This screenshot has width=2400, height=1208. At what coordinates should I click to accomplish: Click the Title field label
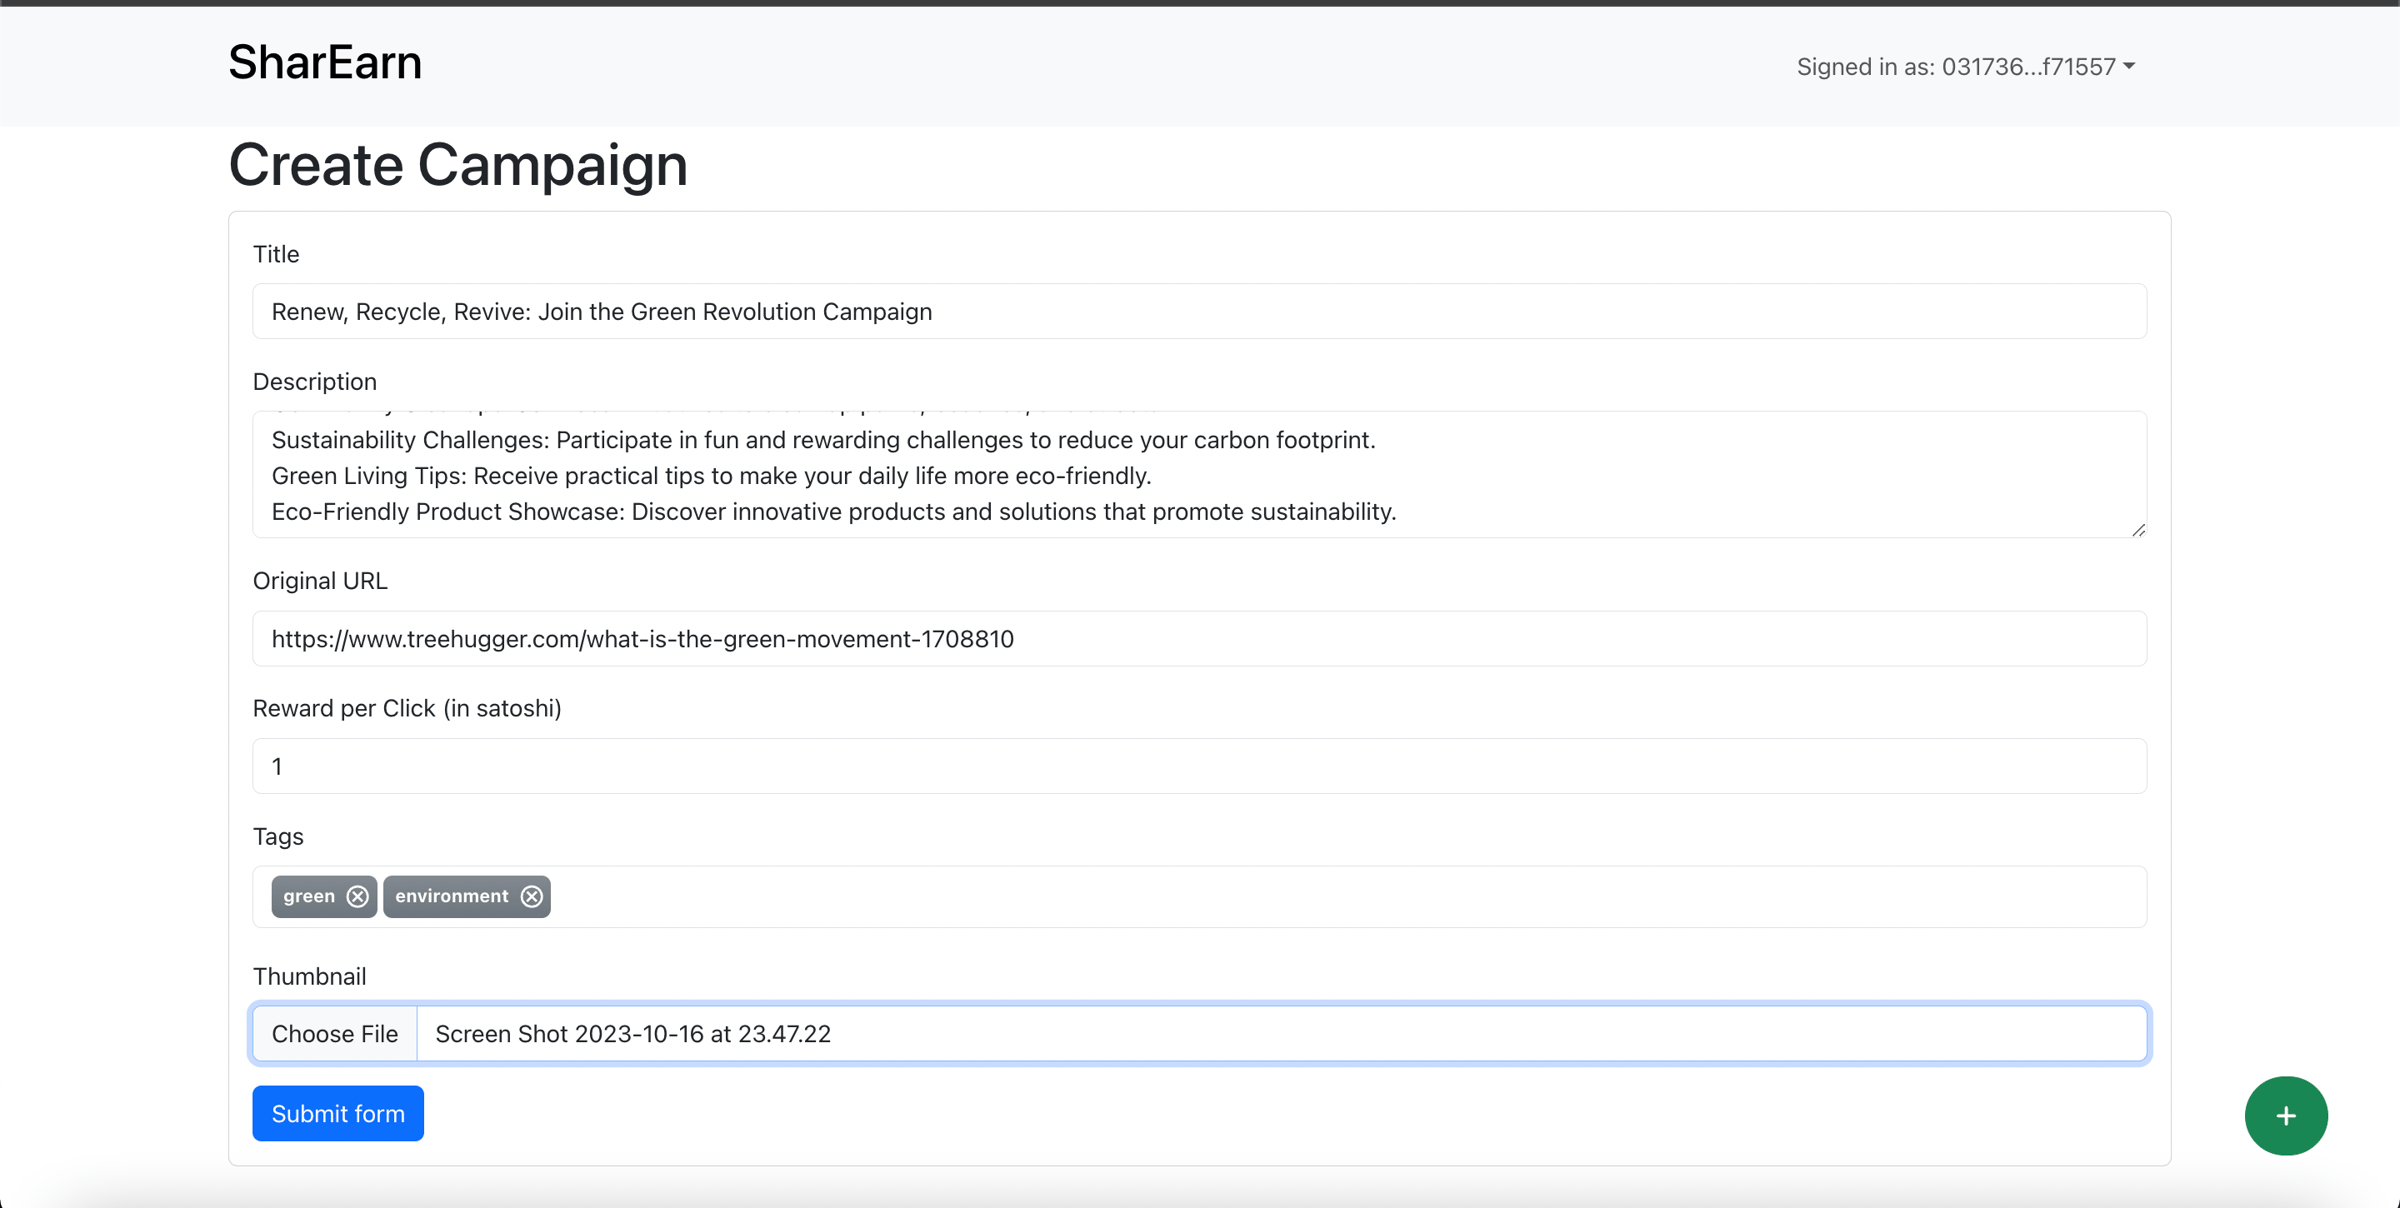click(276, 254)
